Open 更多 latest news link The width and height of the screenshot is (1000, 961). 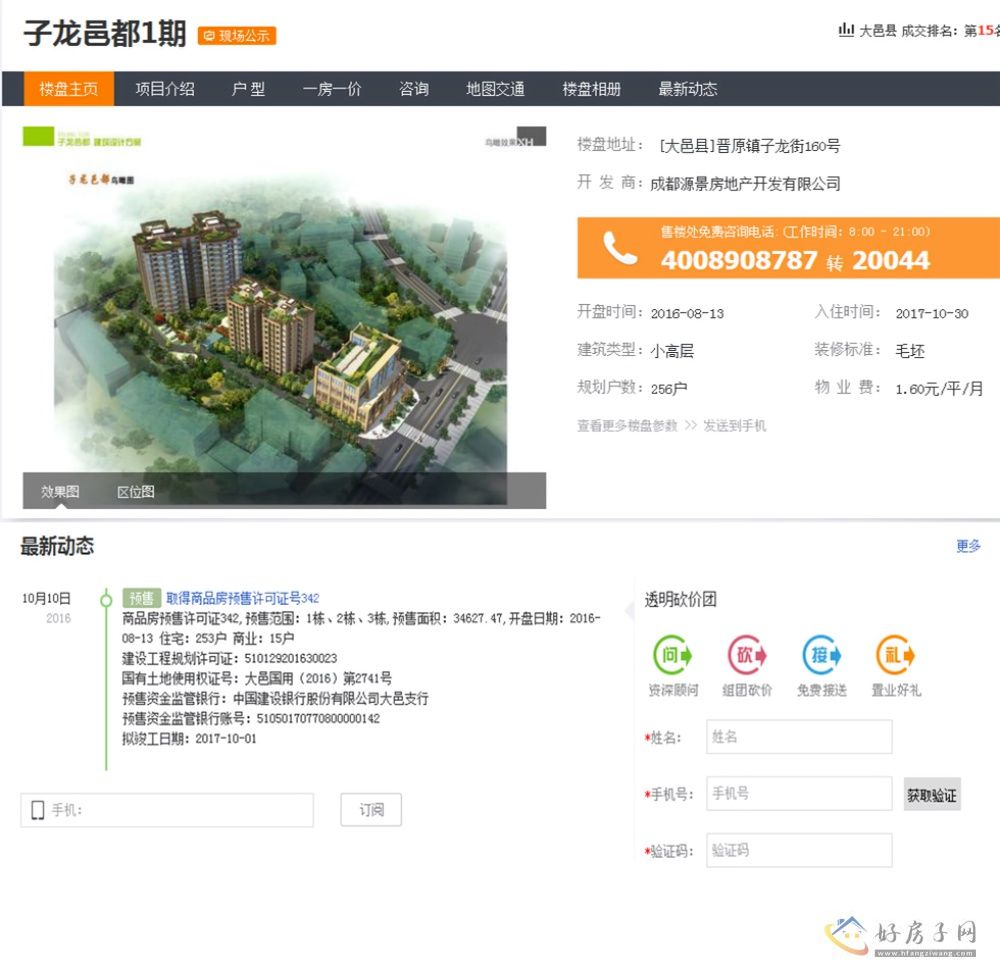(968, 546)
